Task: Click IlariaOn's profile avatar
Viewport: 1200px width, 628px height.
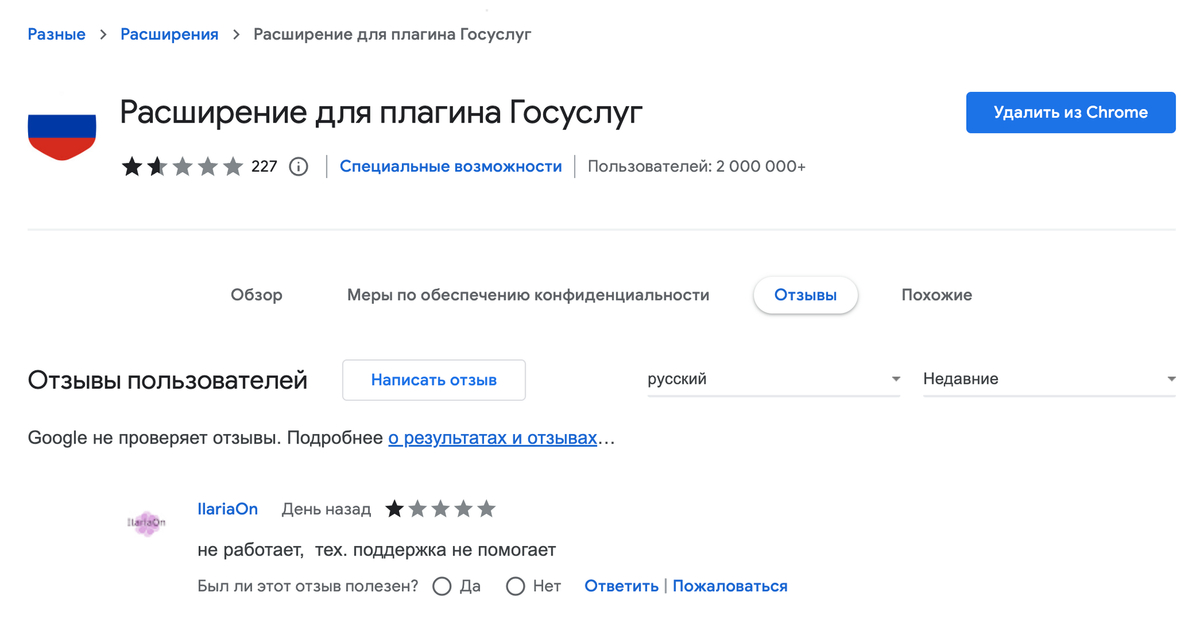Action: (147, 522)
